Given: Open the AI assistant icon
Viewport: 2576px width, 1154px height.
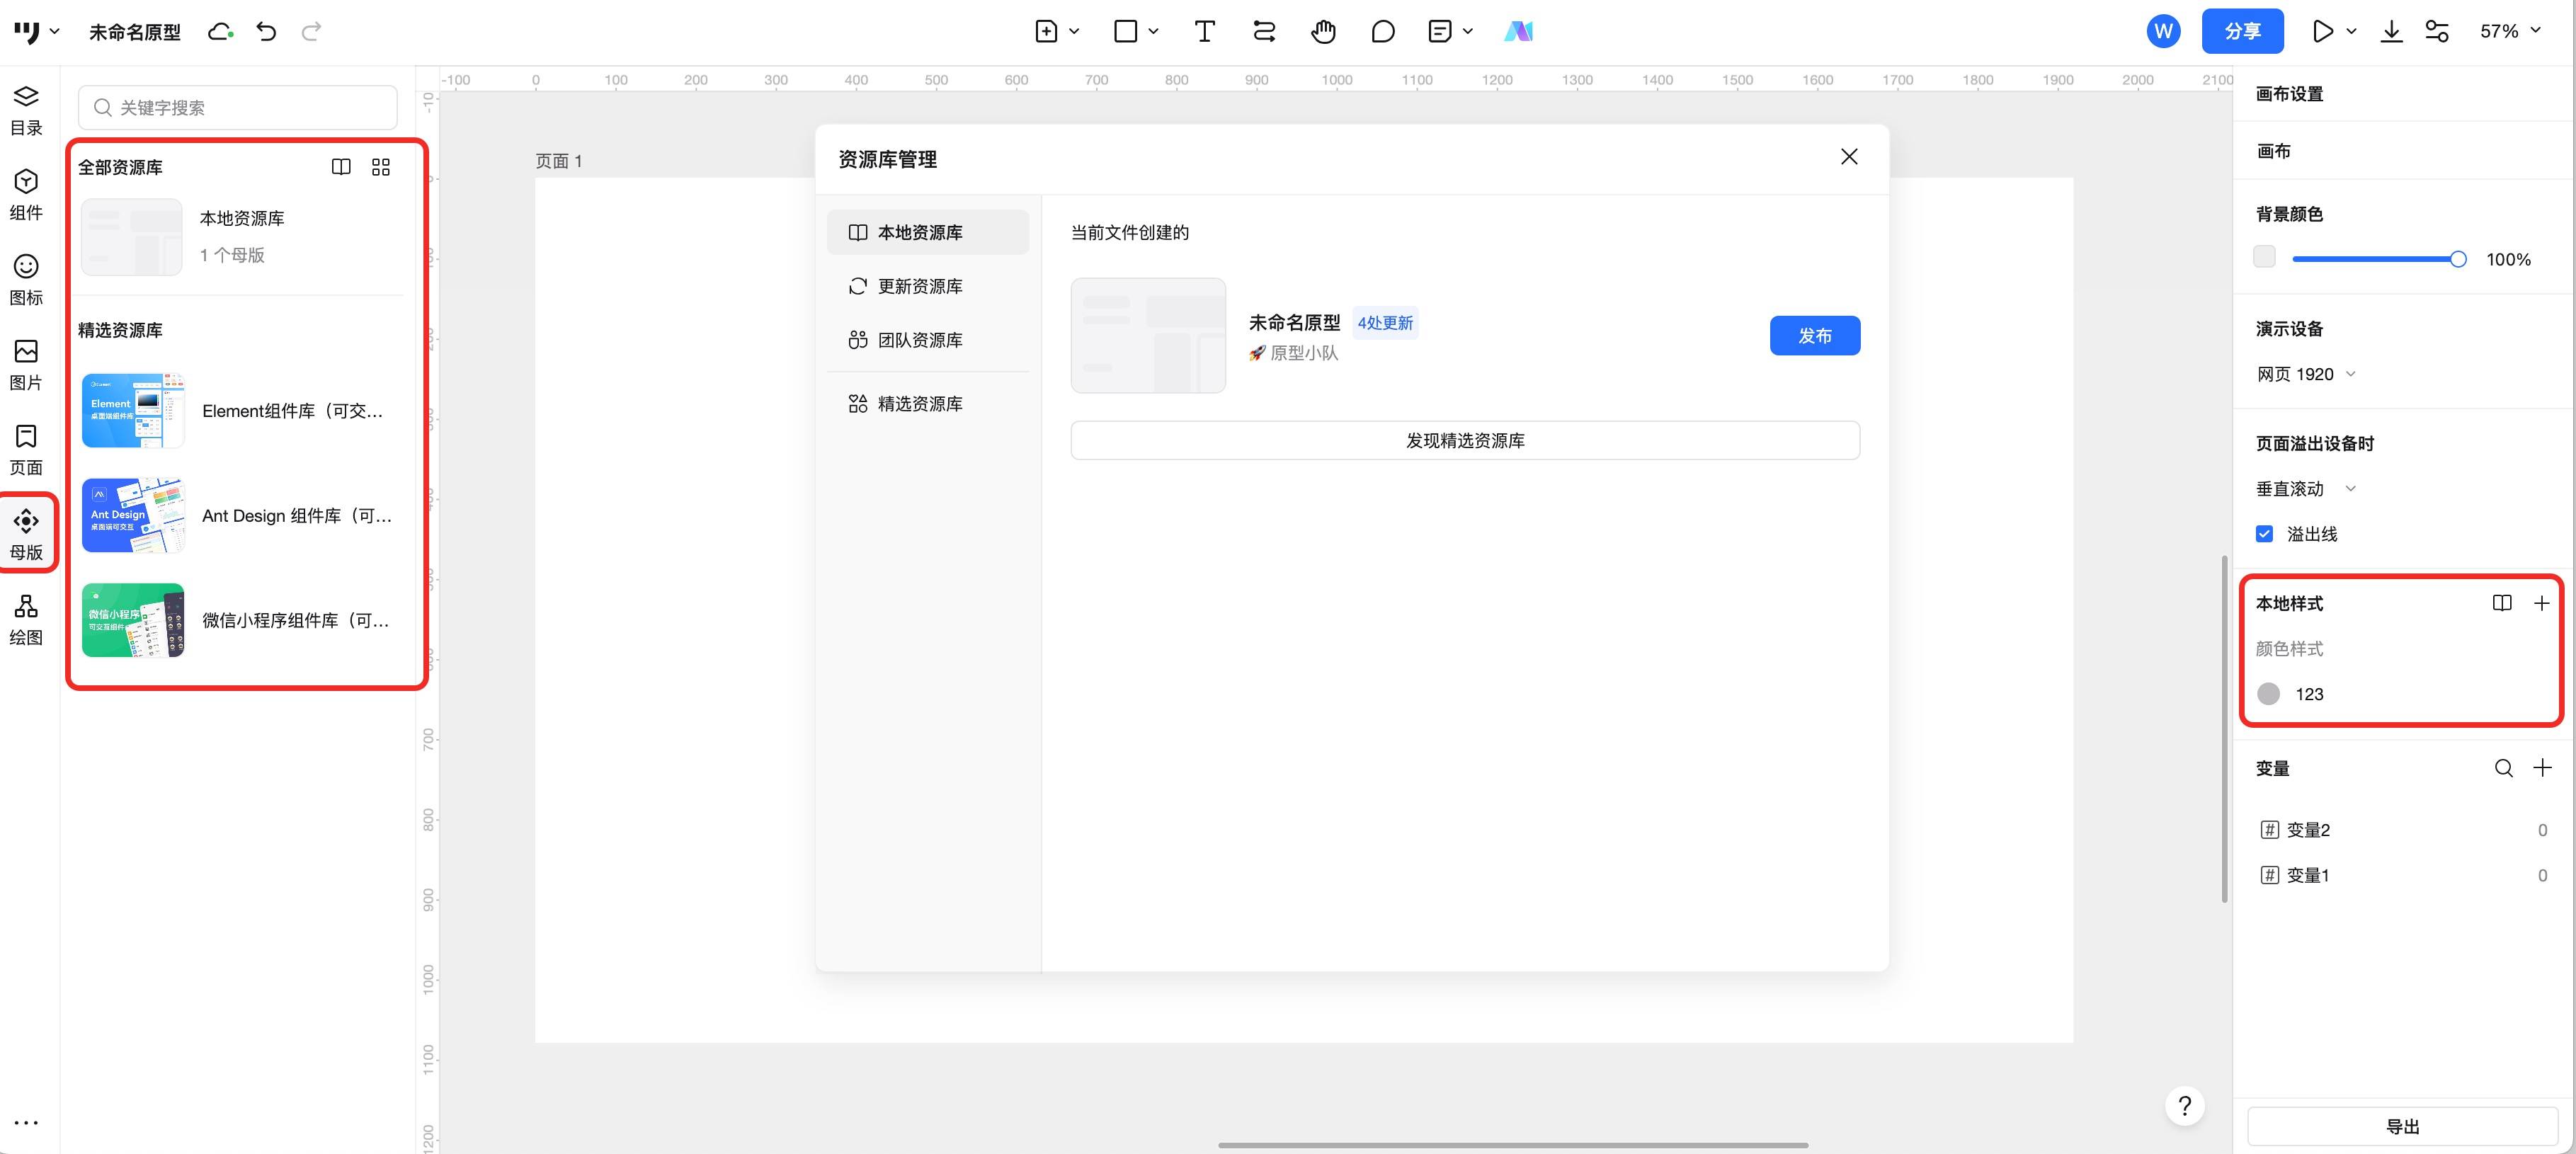Looking at the screenshot, I should click(1518, 31).
